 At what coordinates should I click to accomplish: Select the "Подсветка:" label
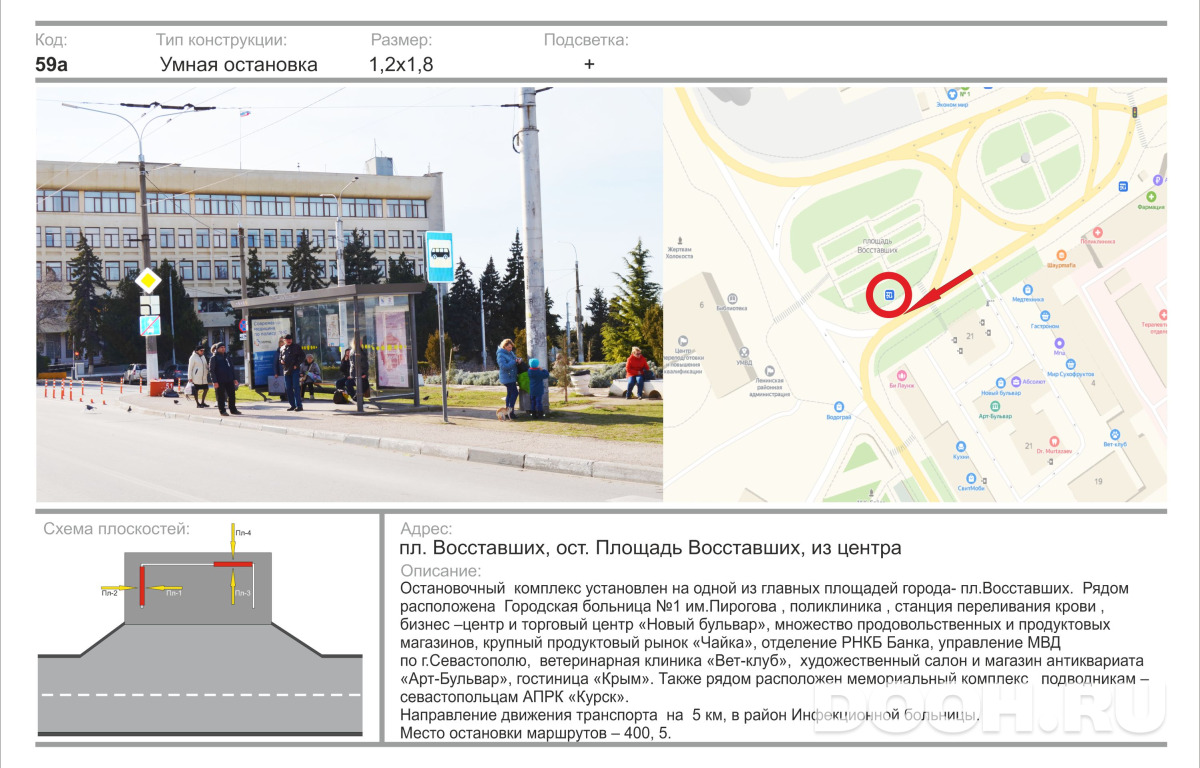coord(586,40)
